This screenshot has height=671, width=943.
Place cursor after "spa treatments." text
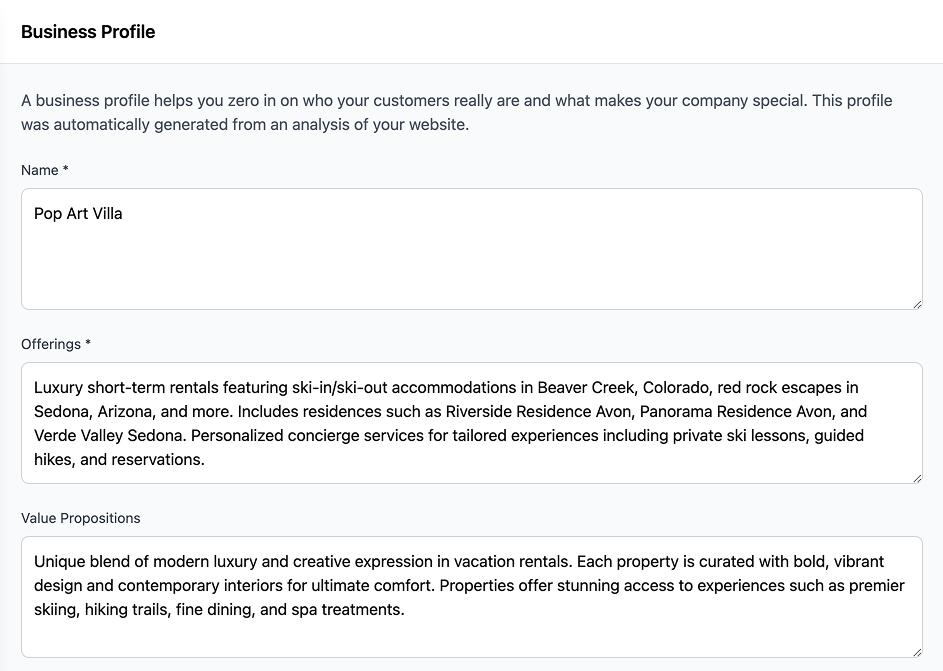405,610
